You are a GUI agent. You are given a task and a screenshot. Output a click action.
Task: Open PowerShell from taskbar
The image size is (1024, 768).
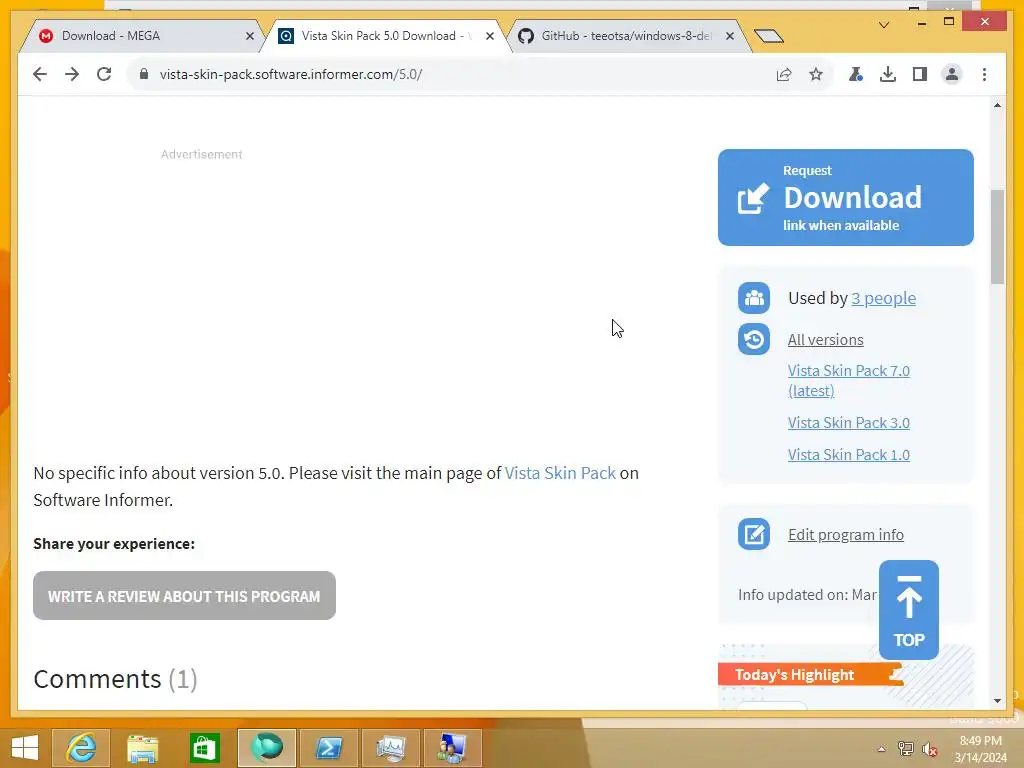[328, 748]
